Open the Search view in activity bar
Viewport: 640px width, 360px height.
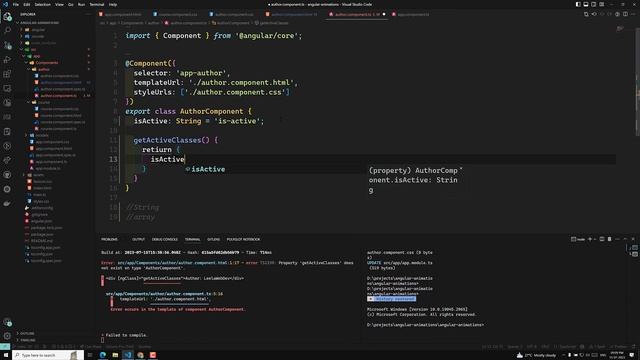coord(7,30)
